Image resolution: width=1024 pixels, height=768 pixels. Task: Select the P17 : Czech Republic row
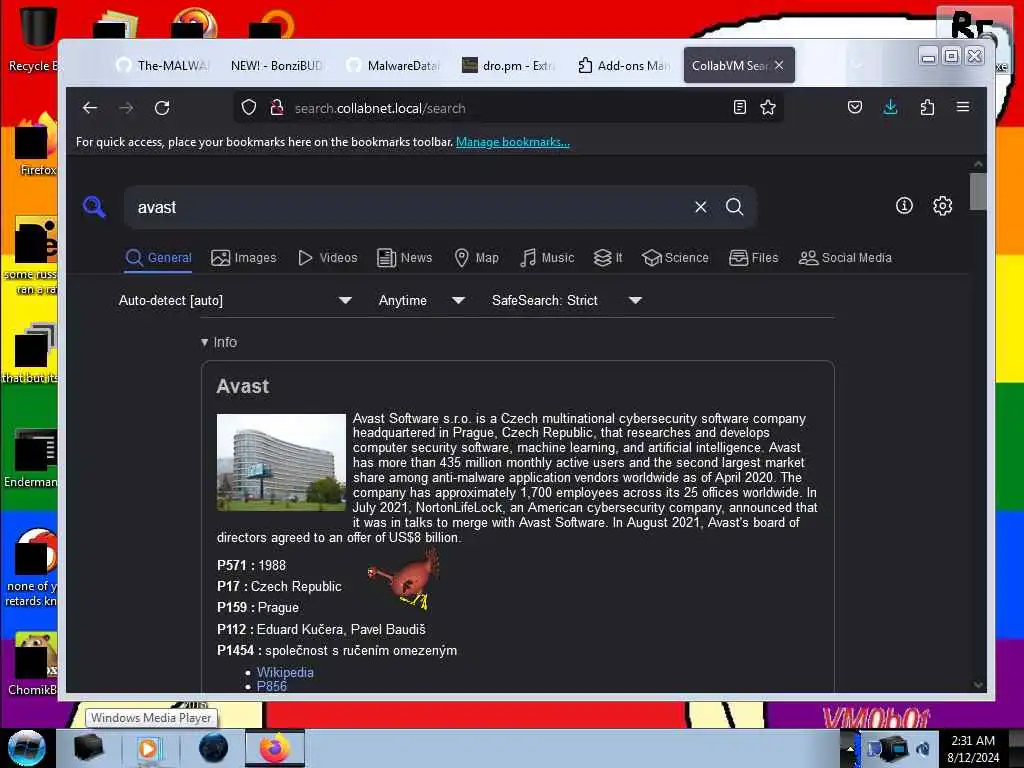[279, 586]
